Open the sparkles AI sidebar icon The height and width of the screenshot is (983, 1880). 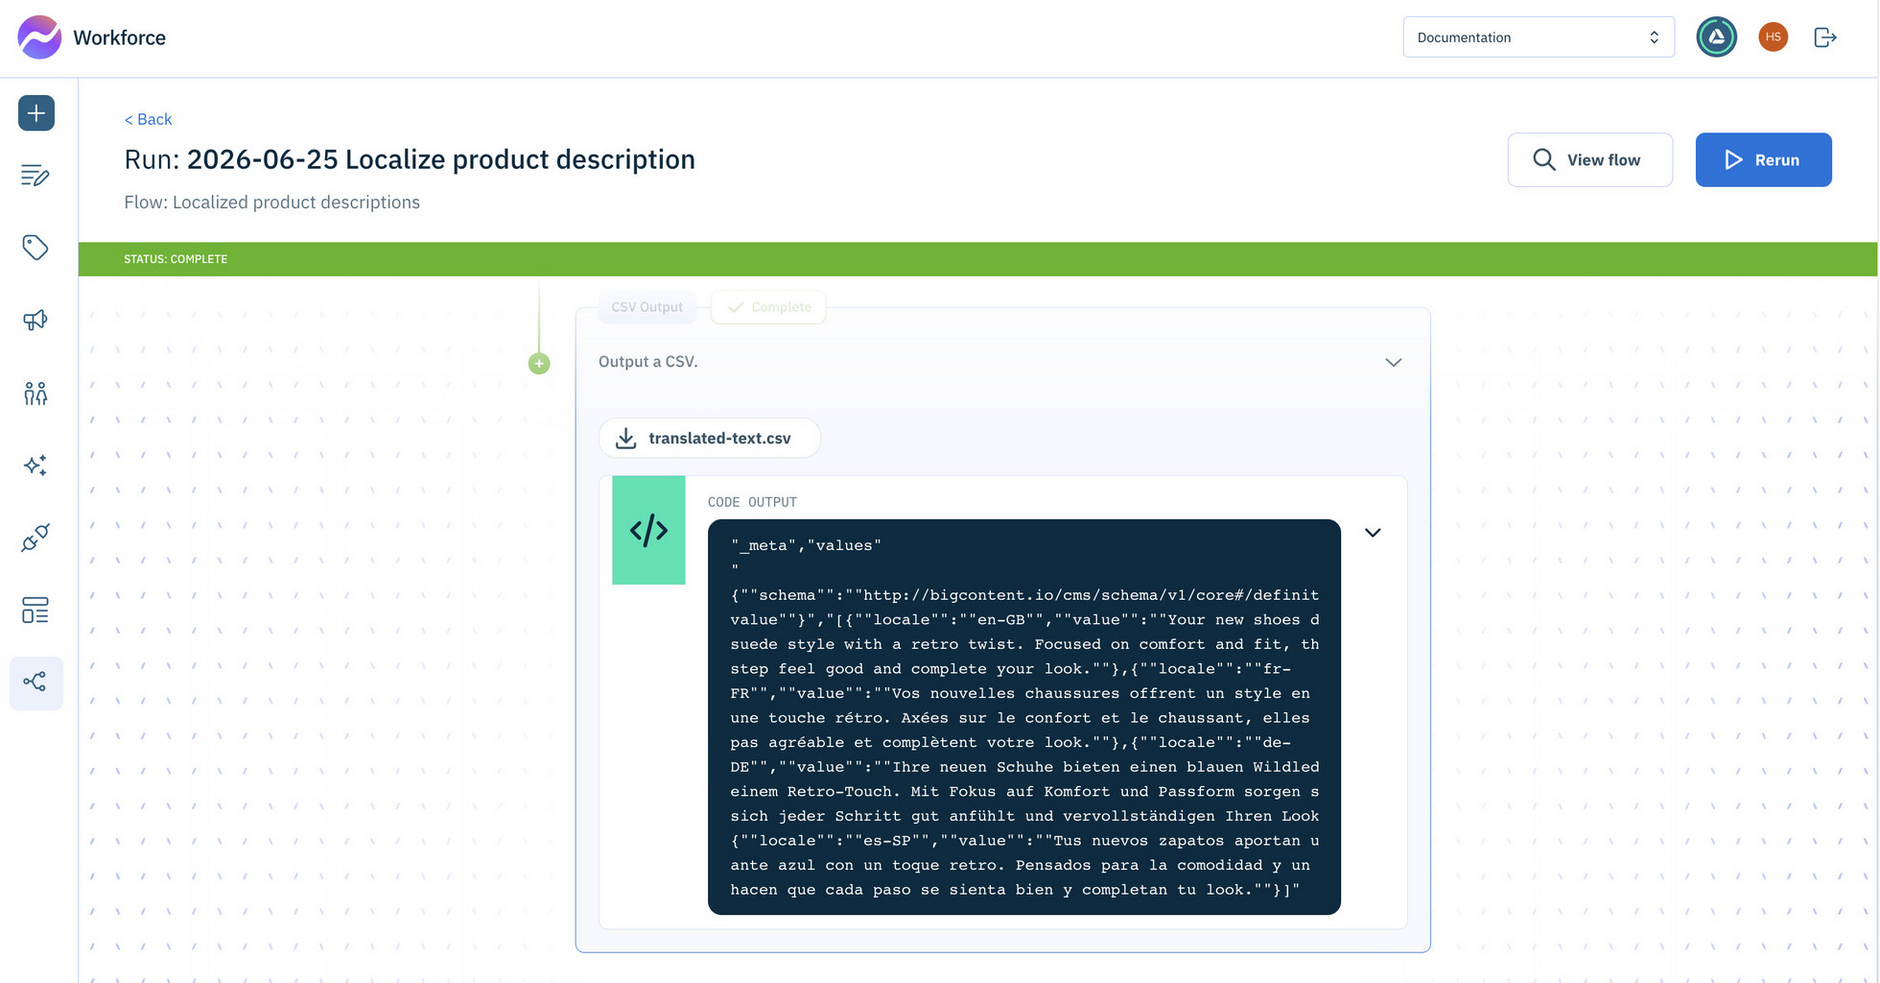point(35,465)
